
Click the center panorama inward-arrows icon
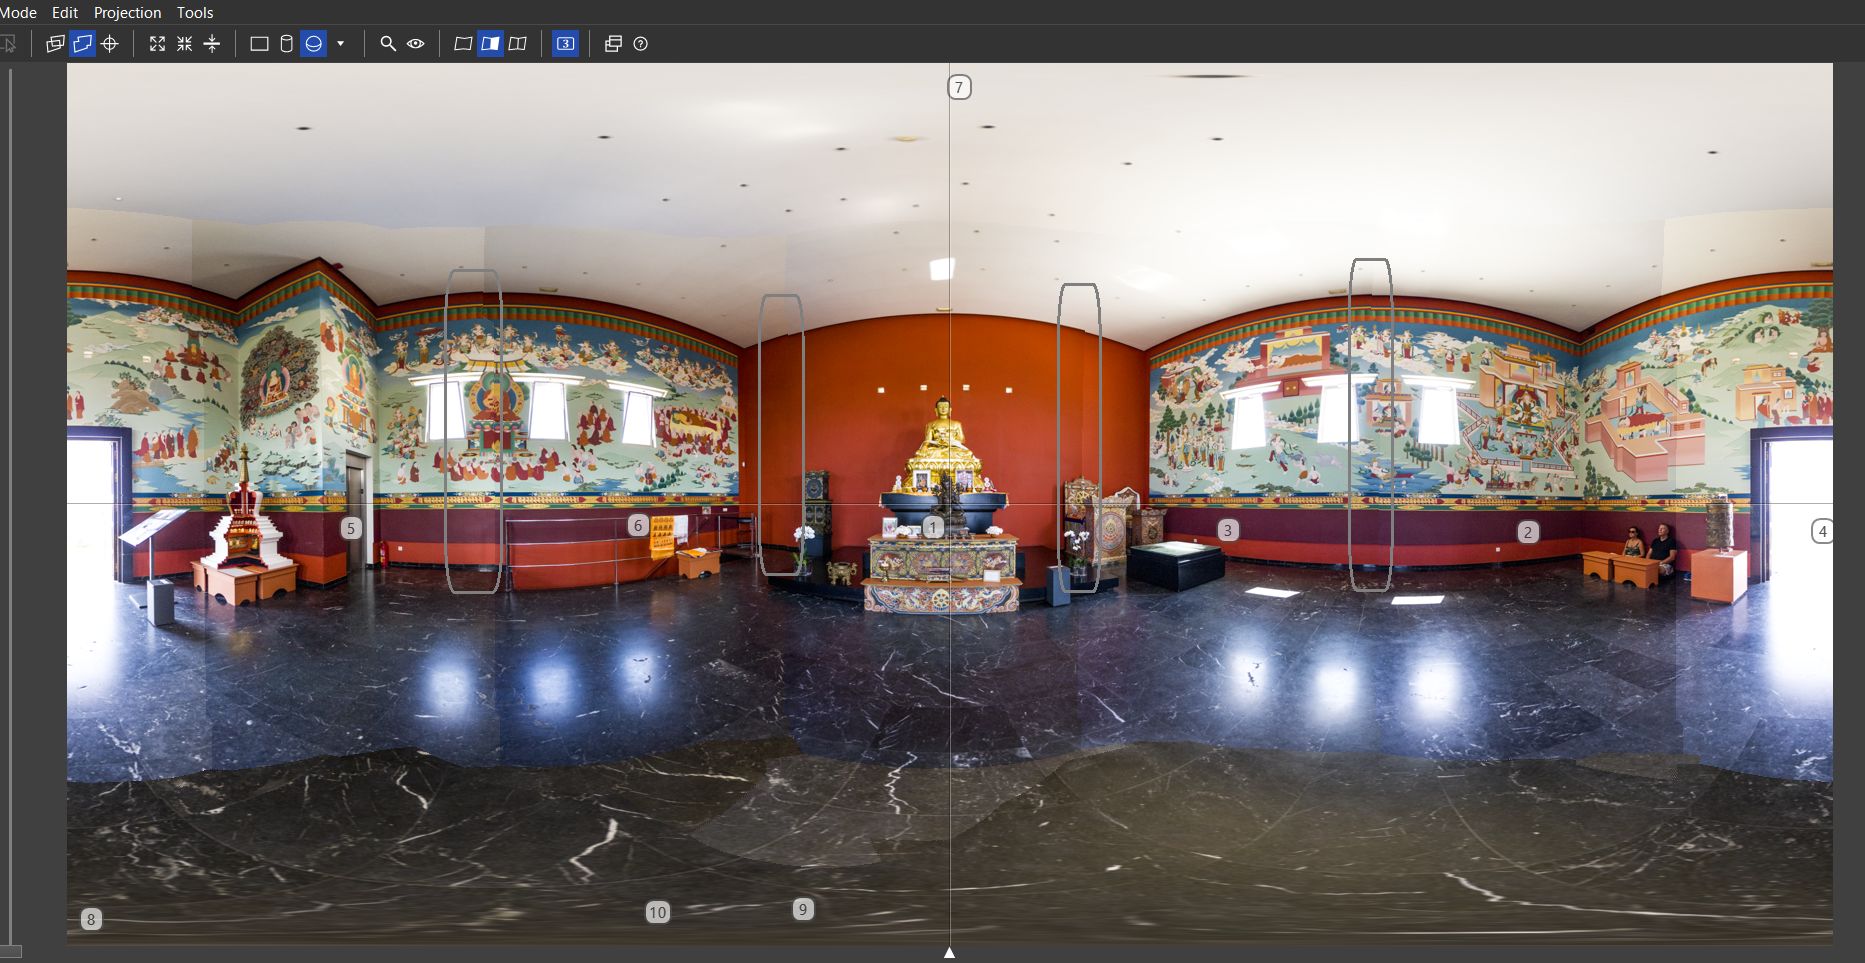pyautogui.click(x=184, y=44)
